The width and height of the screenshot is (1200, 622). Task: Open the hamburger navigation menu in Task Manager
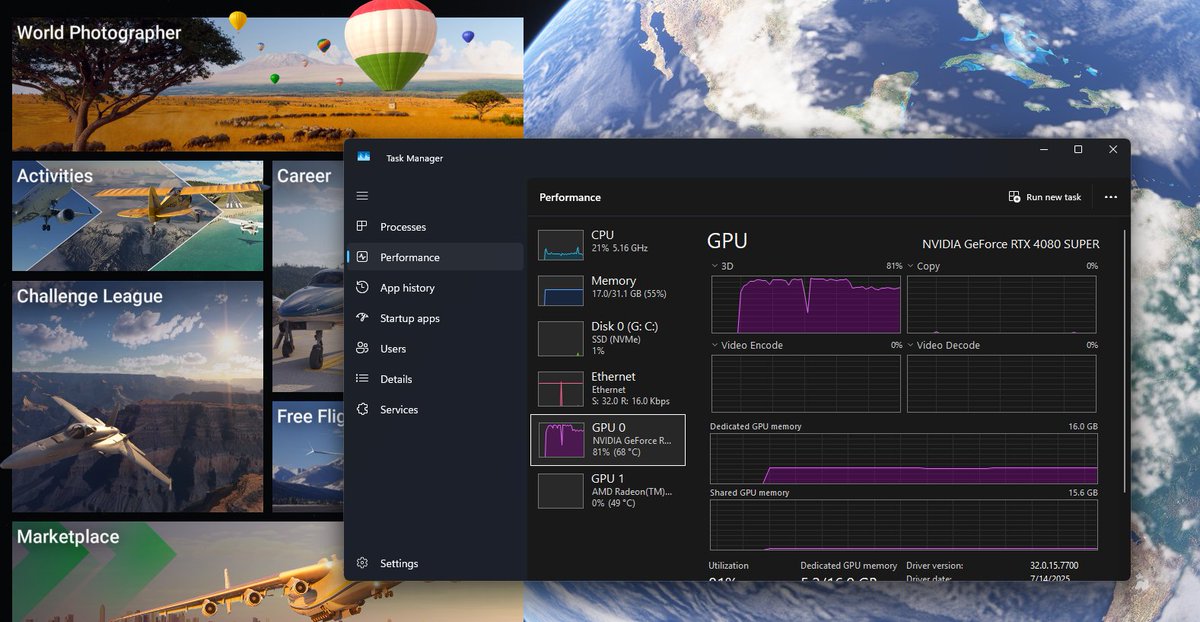[362, 196]
